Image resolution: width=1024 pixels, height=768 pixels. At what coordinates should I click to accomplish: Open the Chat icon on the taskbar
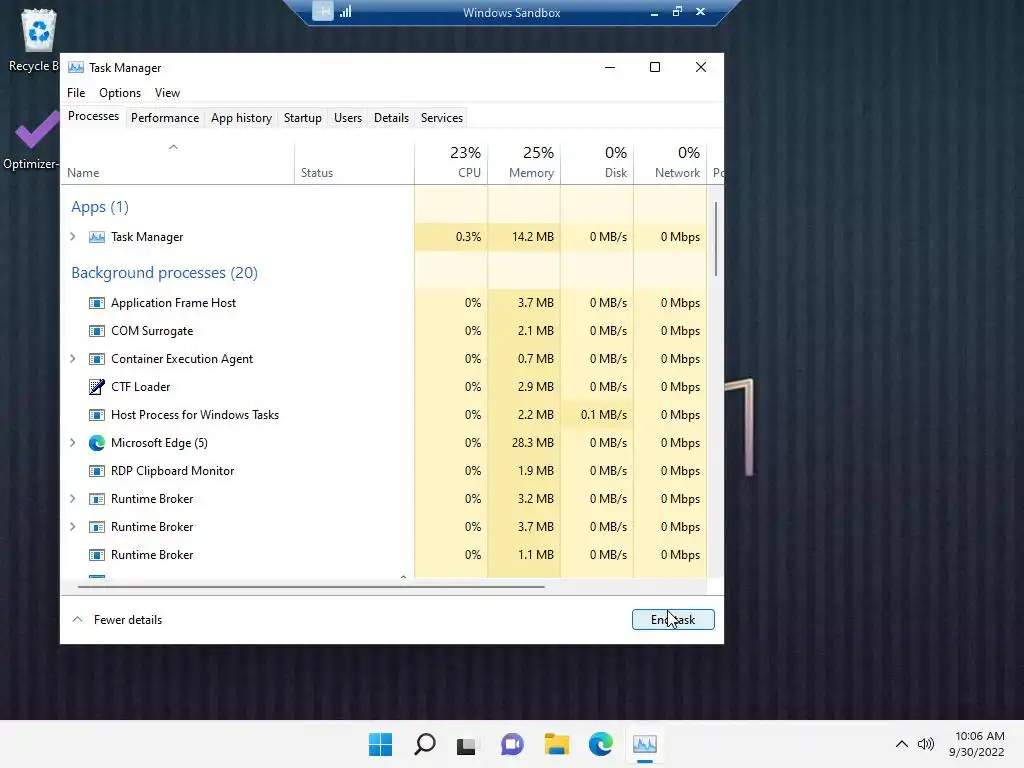pos(513,744)
